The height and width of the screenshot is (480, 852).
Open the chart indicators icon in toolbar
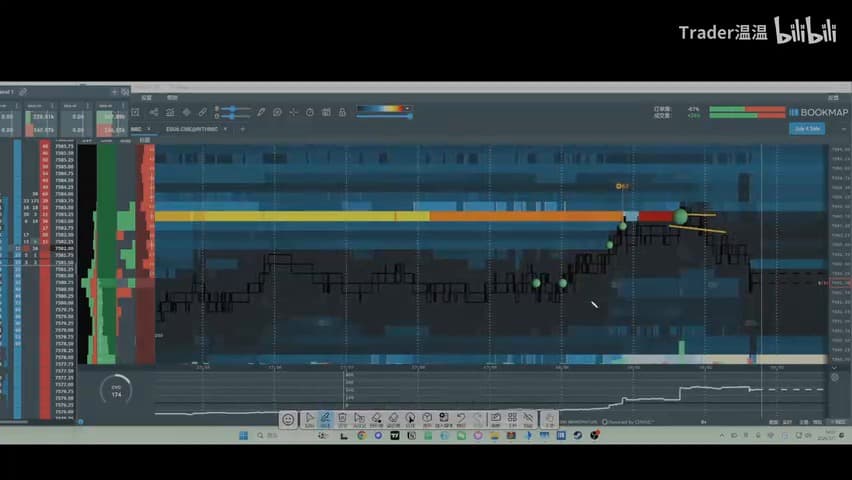pyautogui.click(x=170, y=112)
